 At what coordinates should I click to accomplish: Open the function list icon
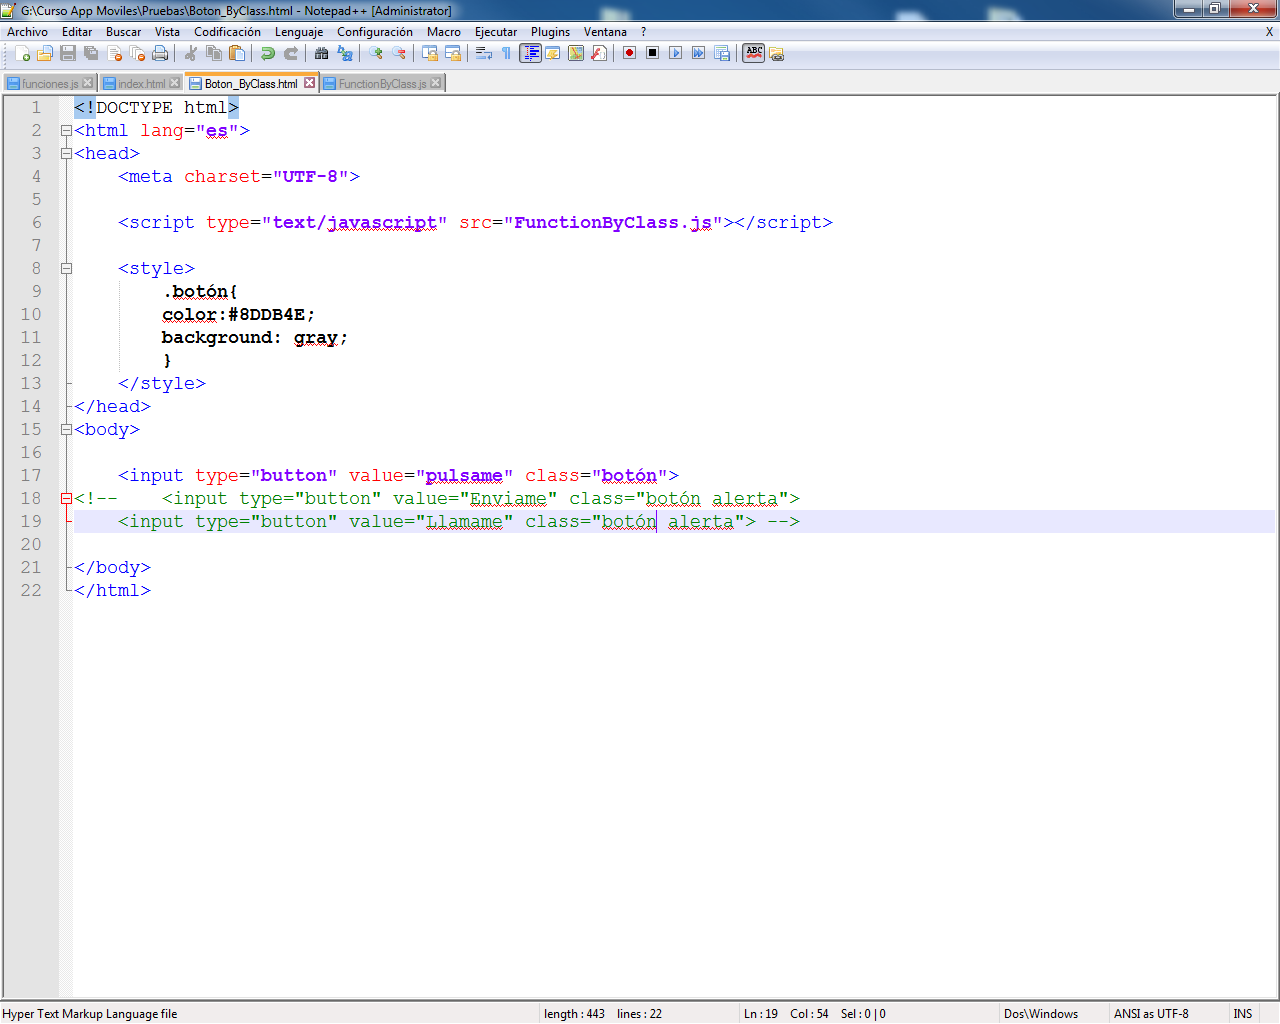(599, 53)
